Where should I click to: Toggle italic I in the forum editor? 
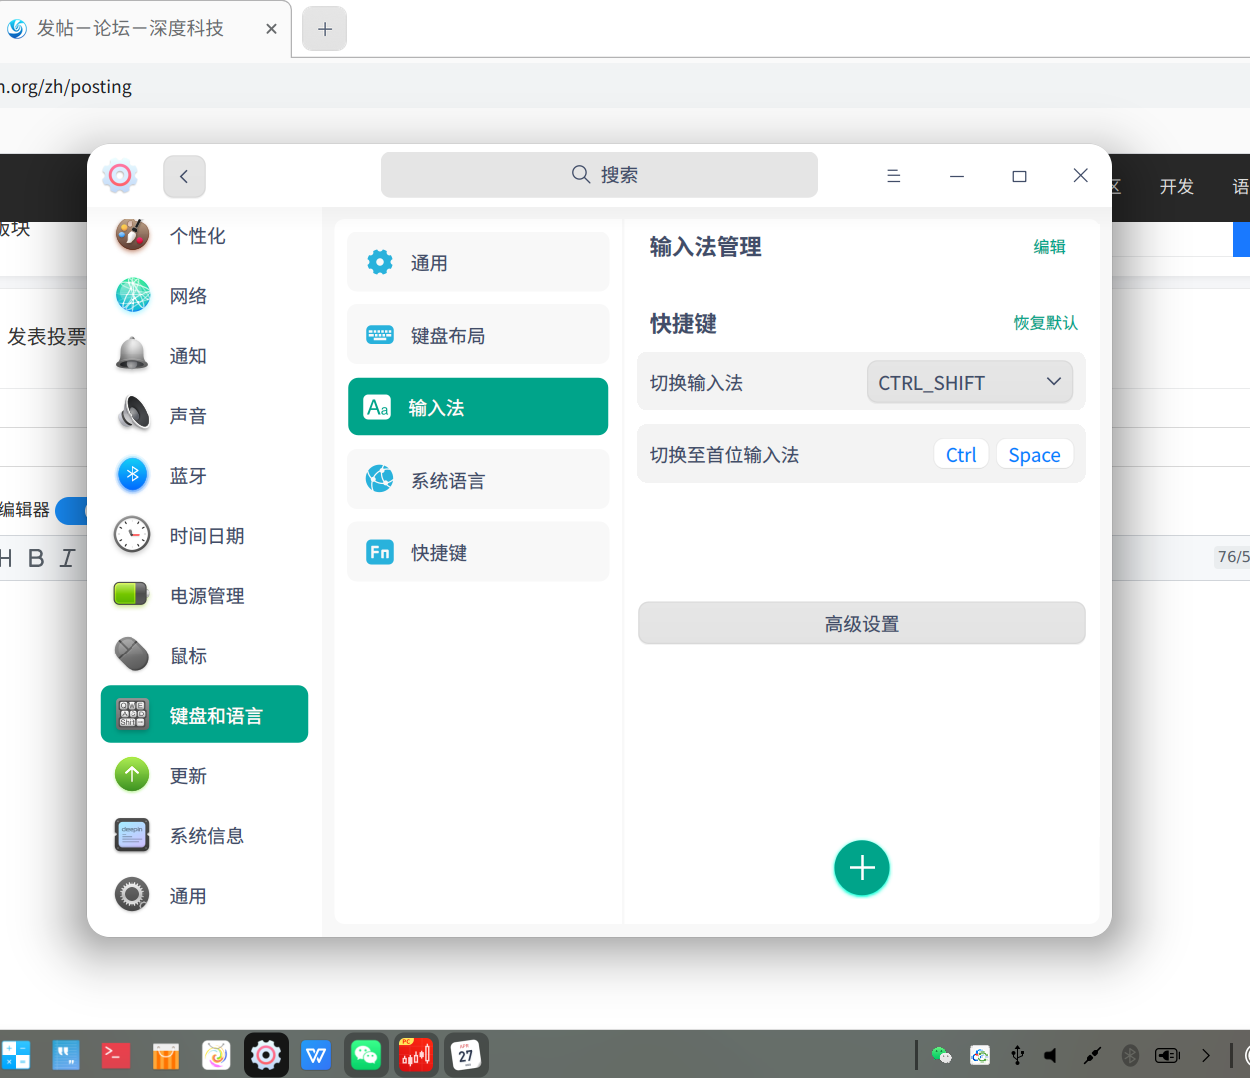pyautogui.click(x=67, y=558)
